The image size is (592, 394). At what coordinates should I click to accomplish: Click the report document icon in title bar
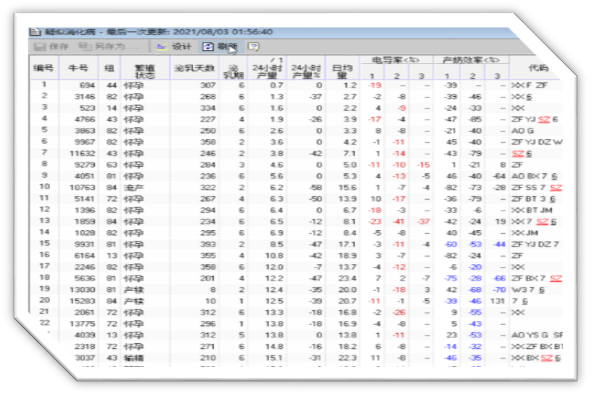(35, 32)
